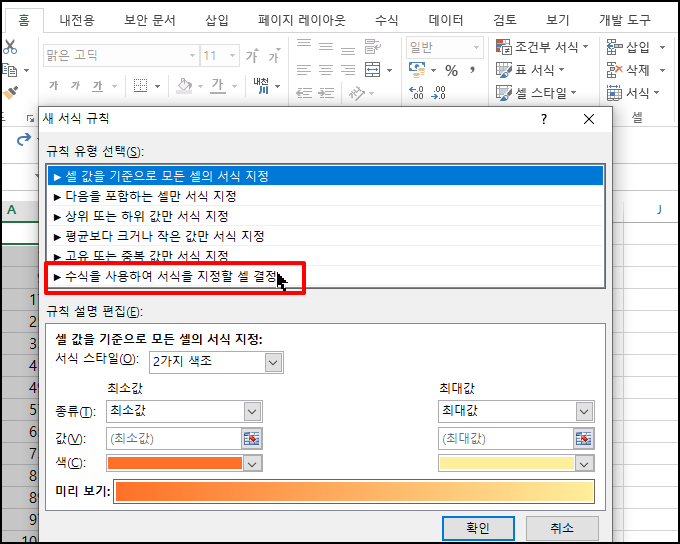Align text right icon
The width and height of the screenshot is (680, 544).
coord(348,69)
